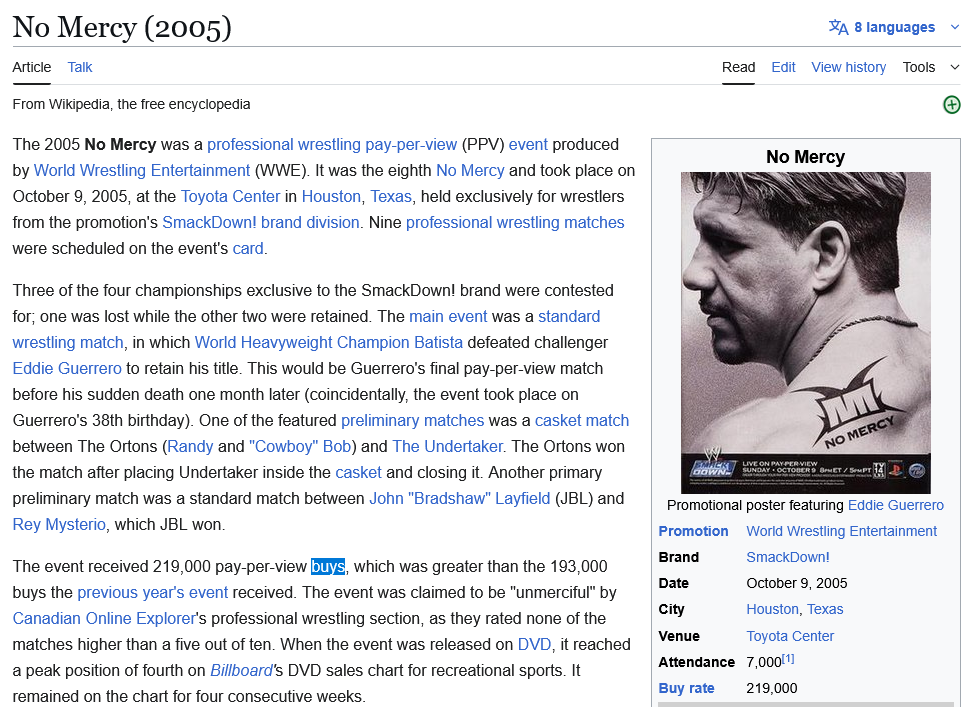The width and height of the screenshot is (969, 707).
Task: Click the card link
Action: (x=248, y=248)
